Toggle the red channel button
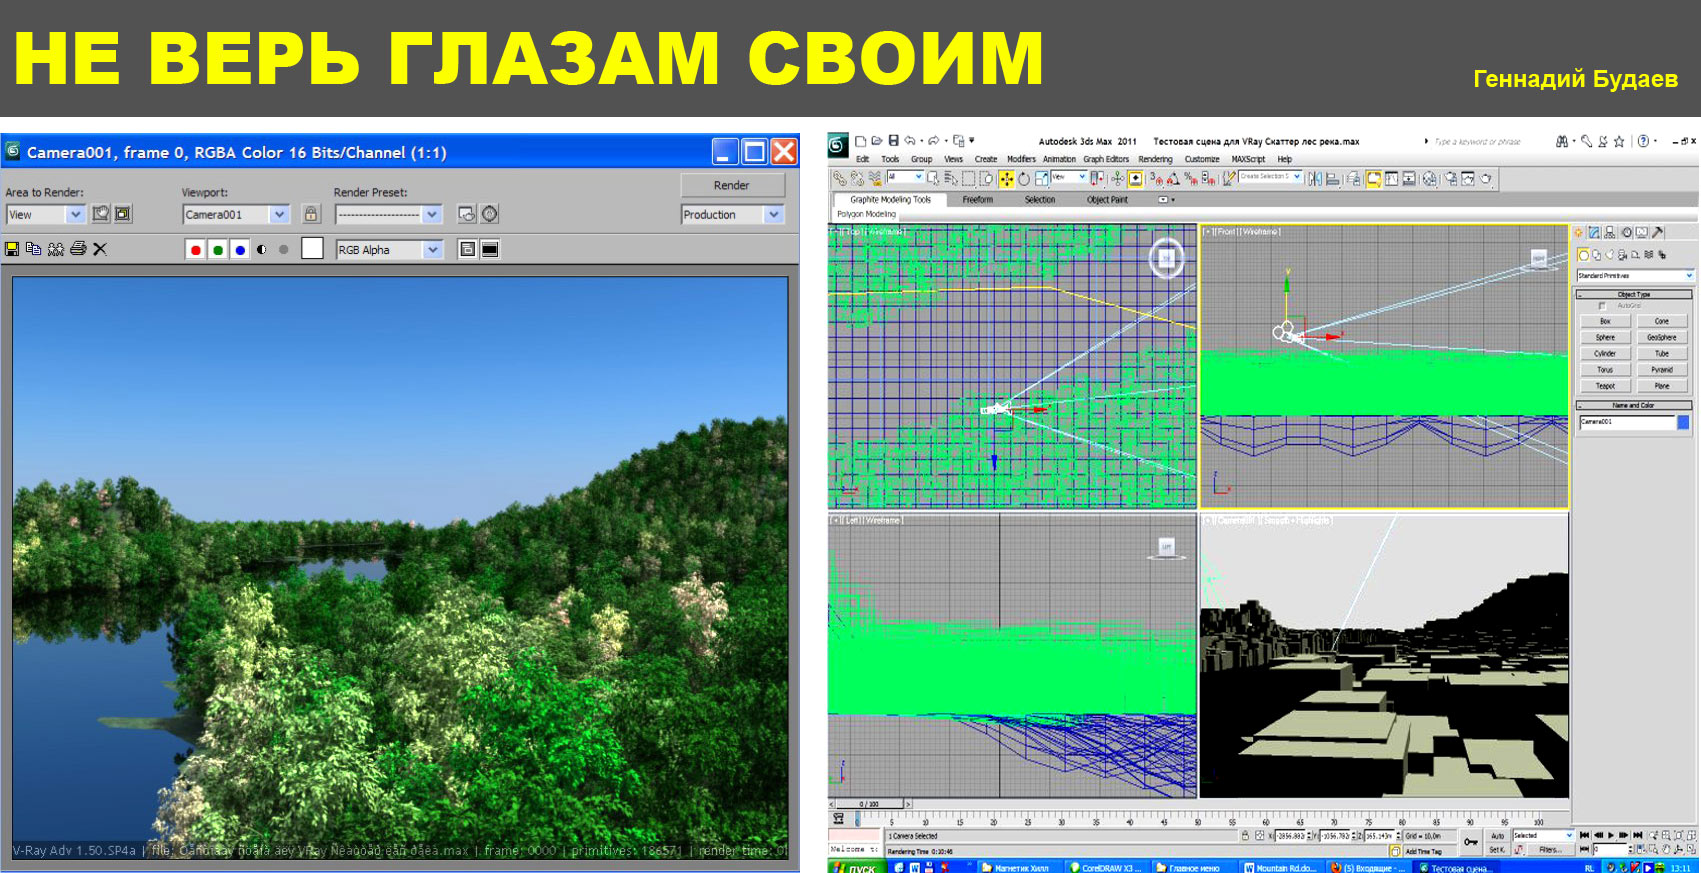 (196, 250)
